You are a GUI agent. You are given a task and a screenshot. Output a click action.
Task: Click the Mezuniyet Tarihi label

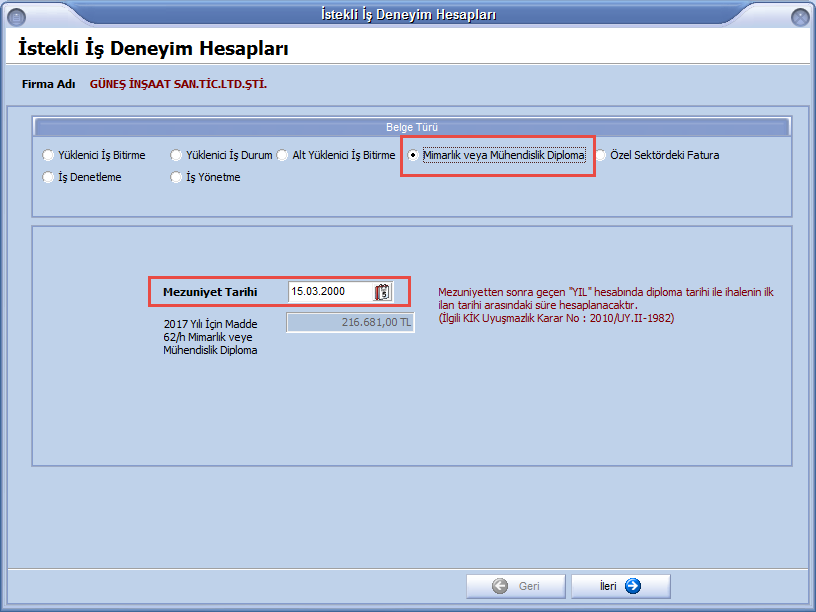(210, 292)
